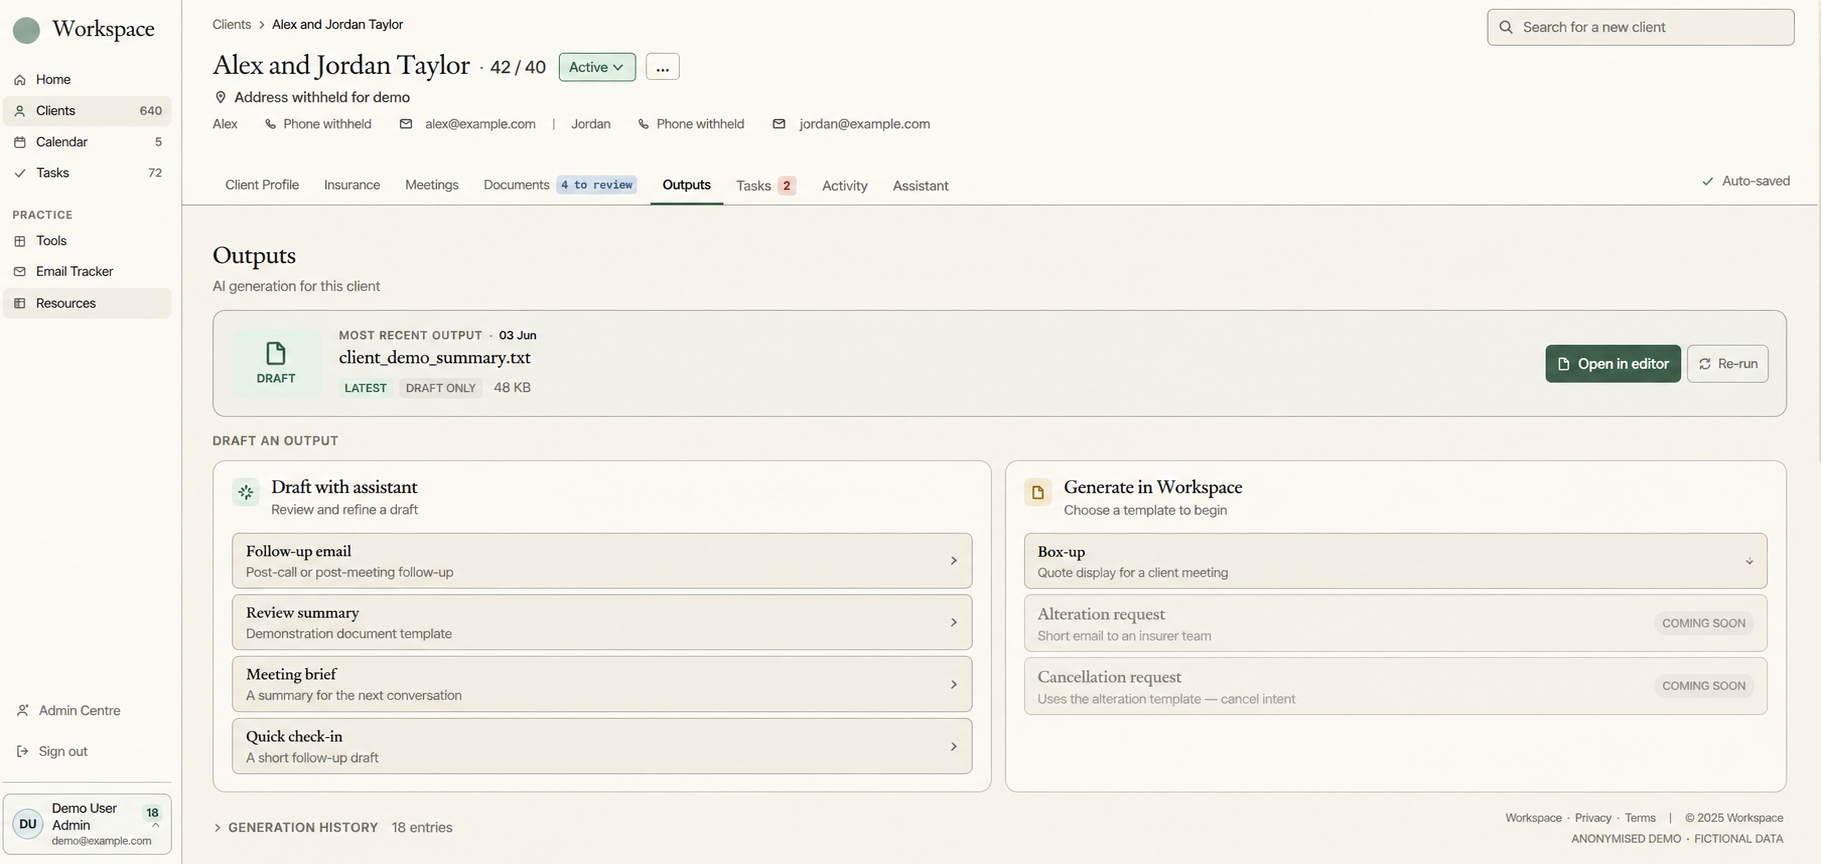Click the DRAFT document file icon

[276, 353]
